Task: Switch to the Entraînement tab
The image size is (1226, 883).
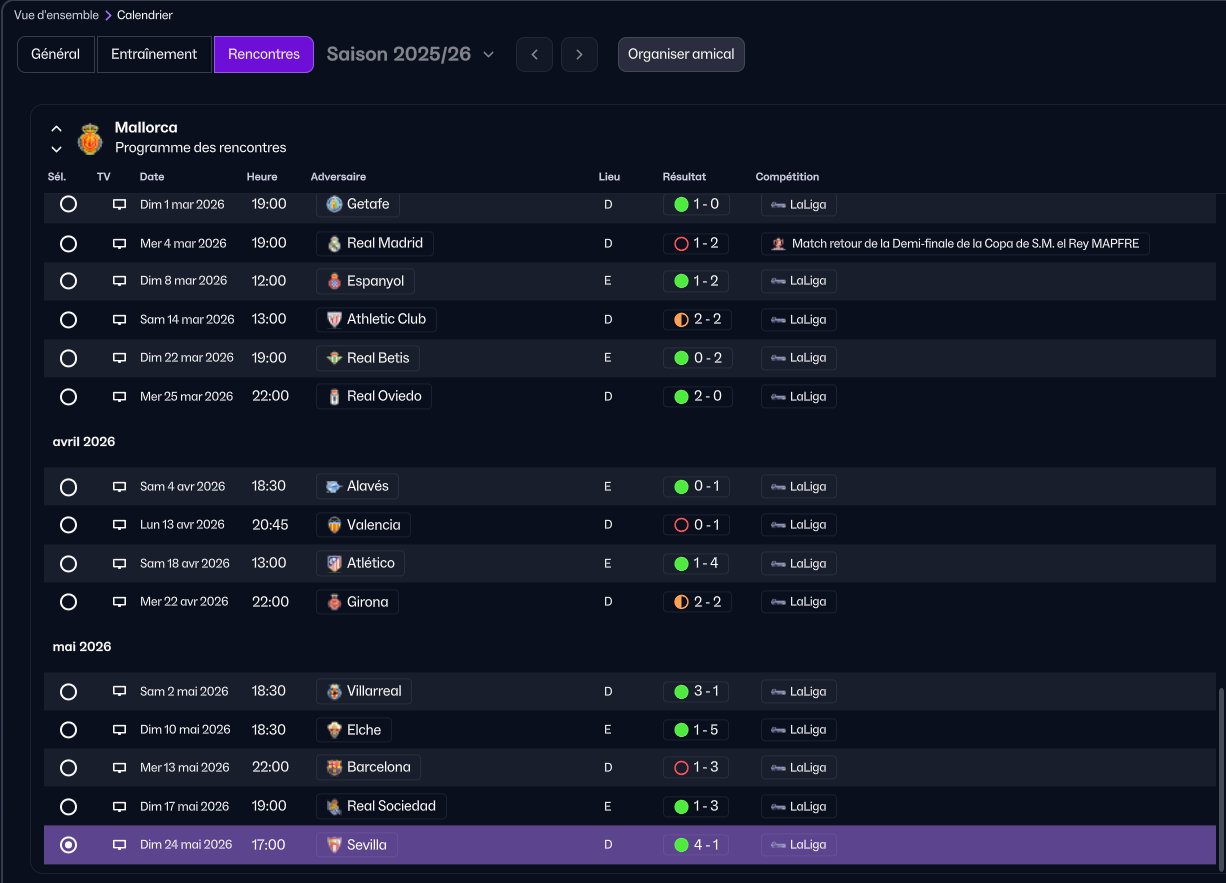Action: (154, 54)
